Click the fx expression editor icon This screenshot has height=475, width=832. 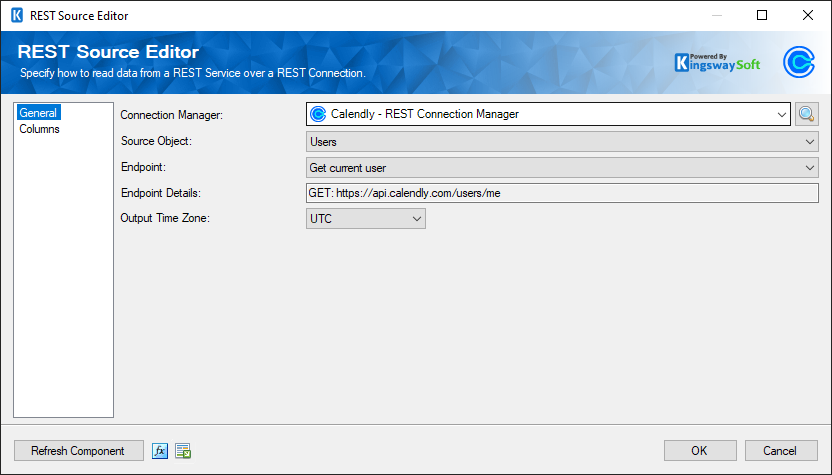(x=160, y=451)
